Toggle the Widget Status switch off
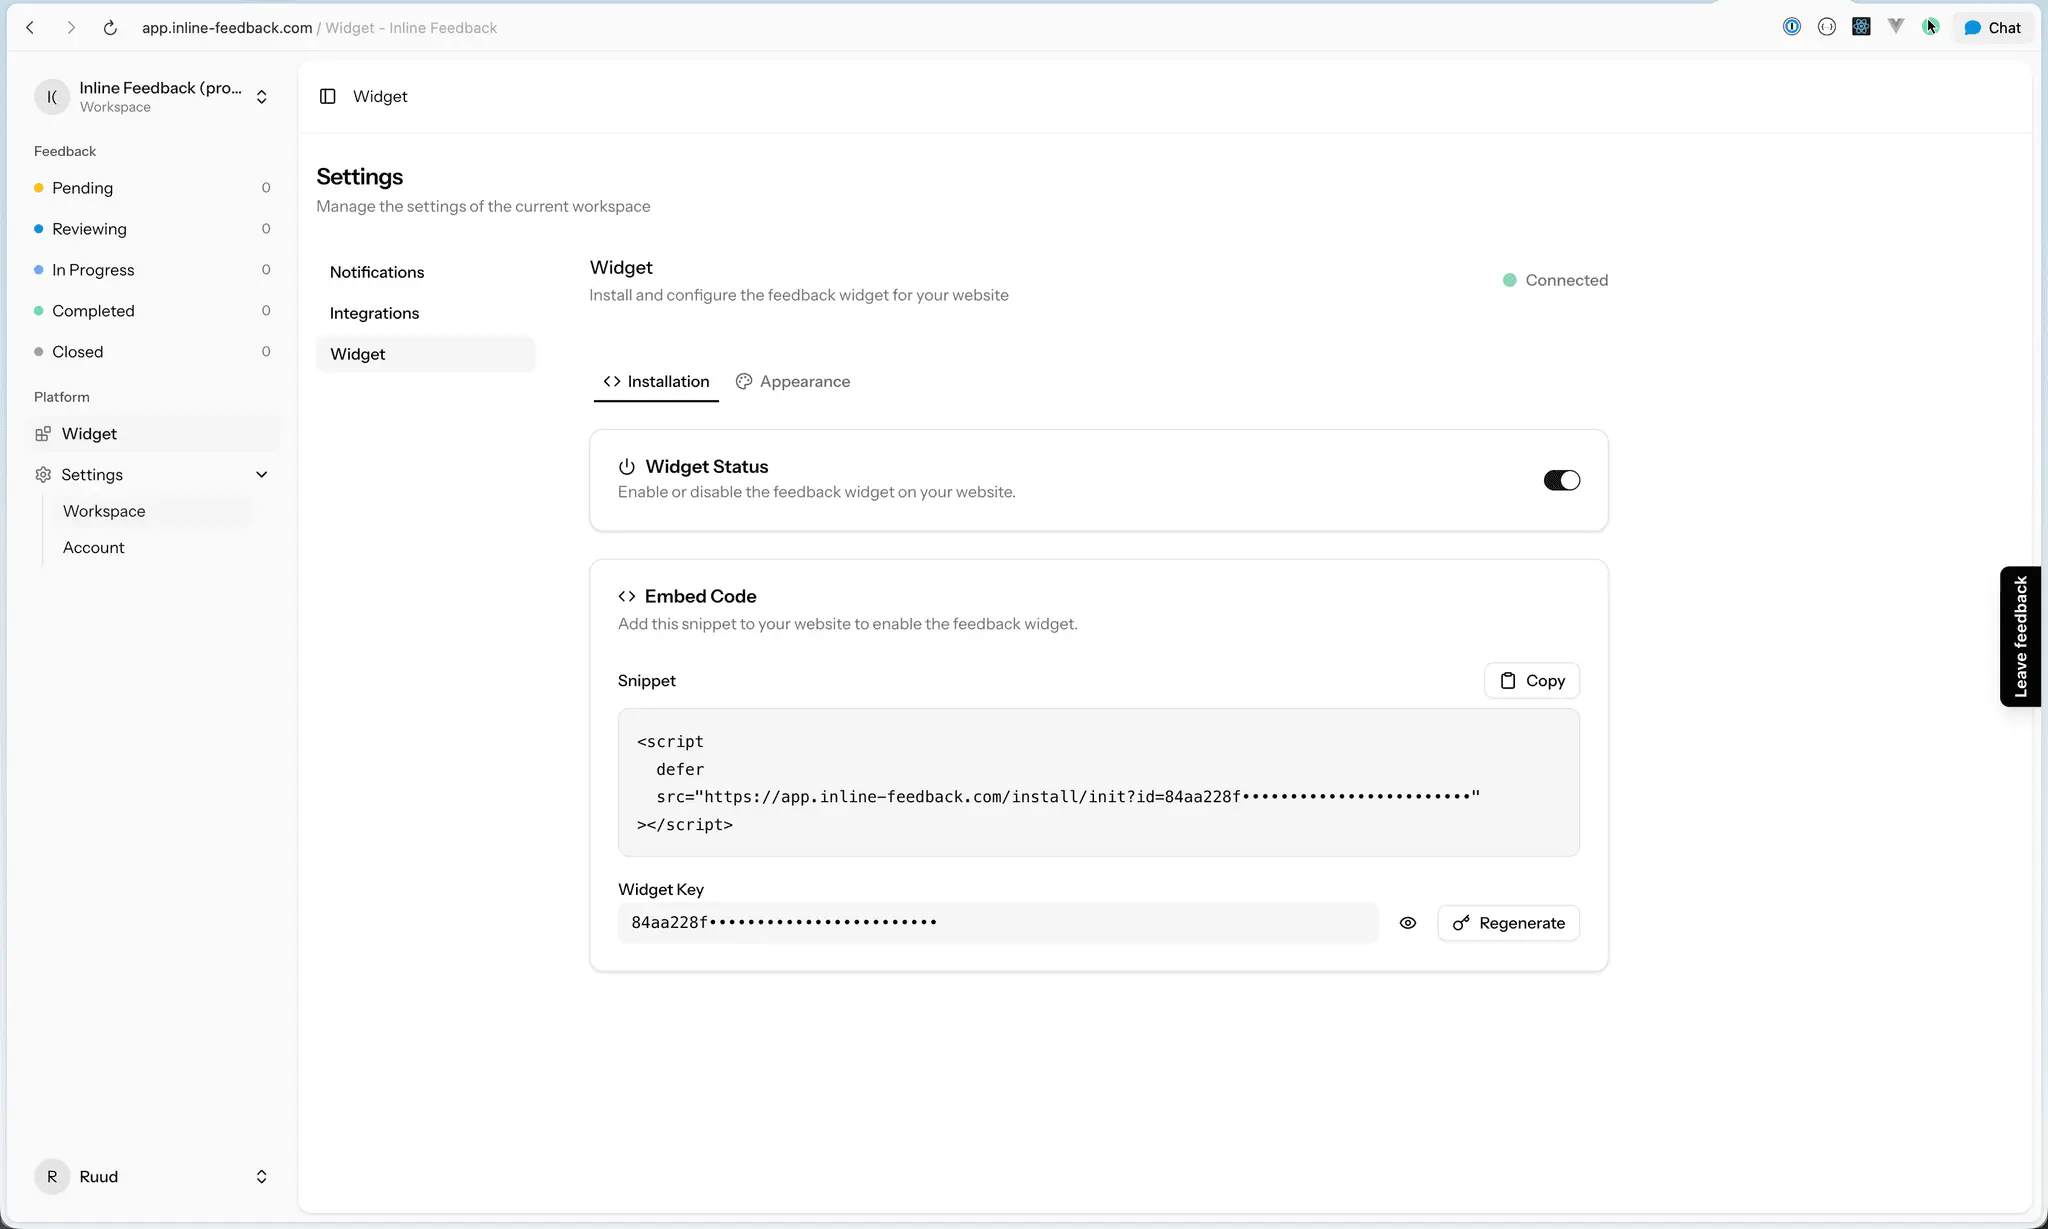The width and height of the screenshot is (2048, 1229). (x=1562, y=481)
